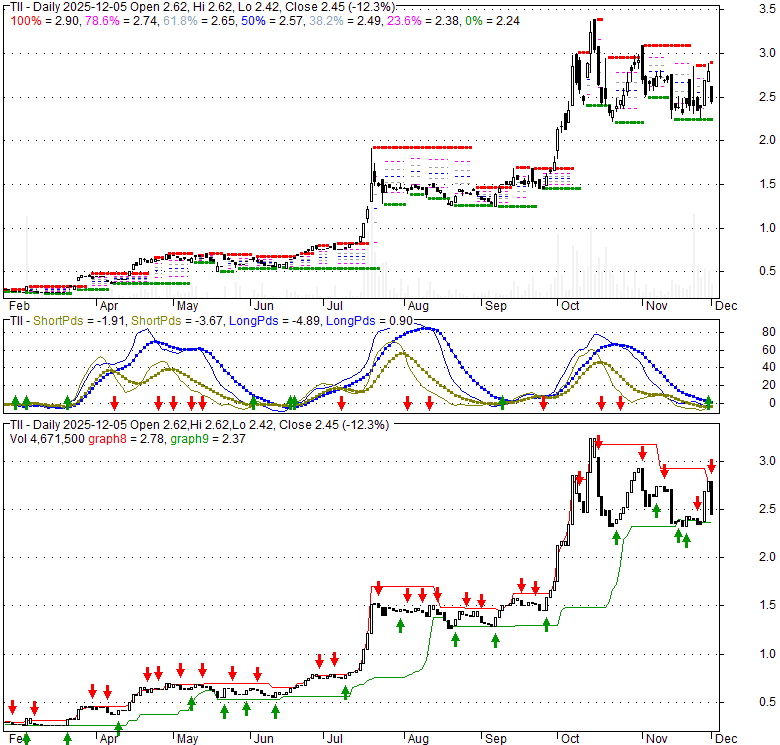Select the Oct month label under top chart
Screen dimensions: 780x745
[570, 306]
